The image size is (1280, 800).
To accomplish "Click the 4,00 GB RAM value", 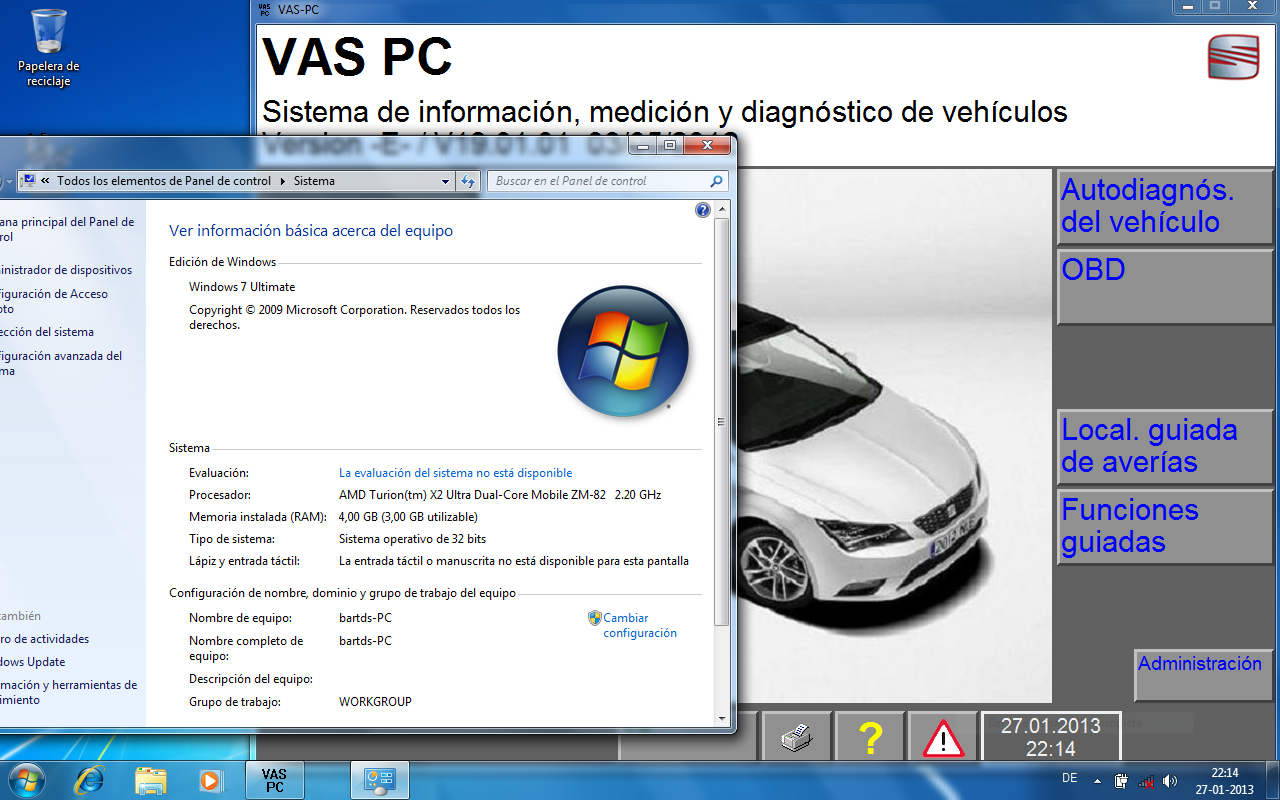I will pos(408,517).
